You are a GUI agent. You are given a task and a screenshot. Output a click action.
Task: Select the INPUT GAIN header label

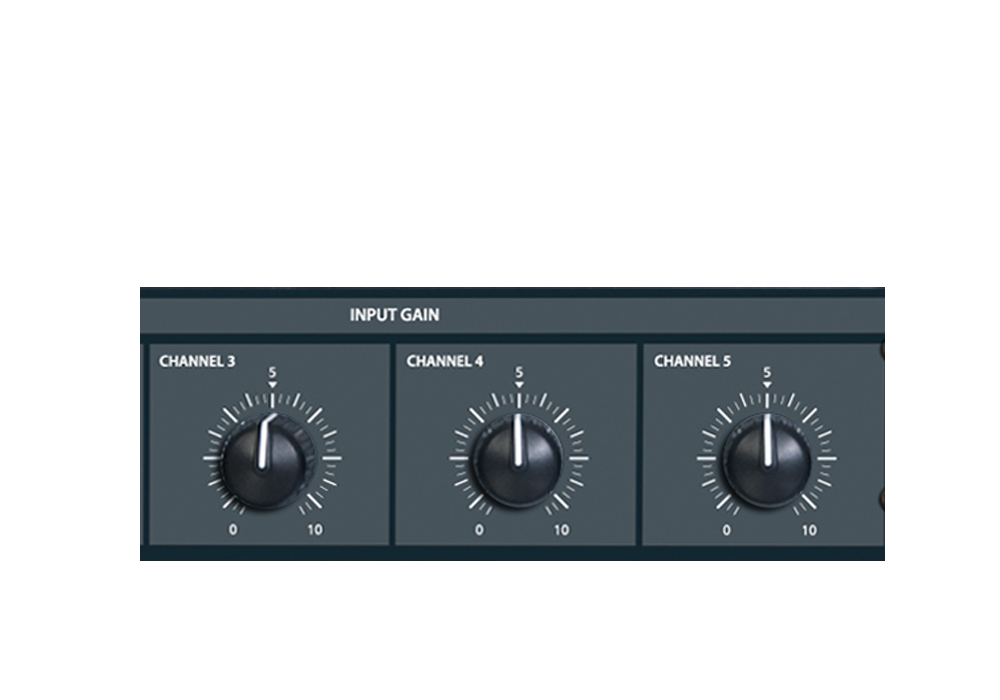394,315
